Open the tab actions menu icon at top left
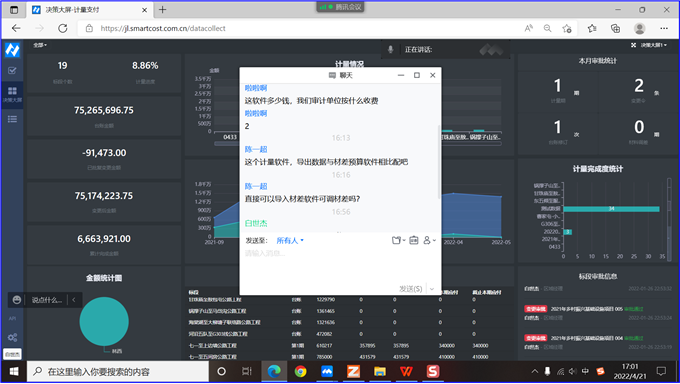This screenshot has width=680, height=384. pos(14,10)
